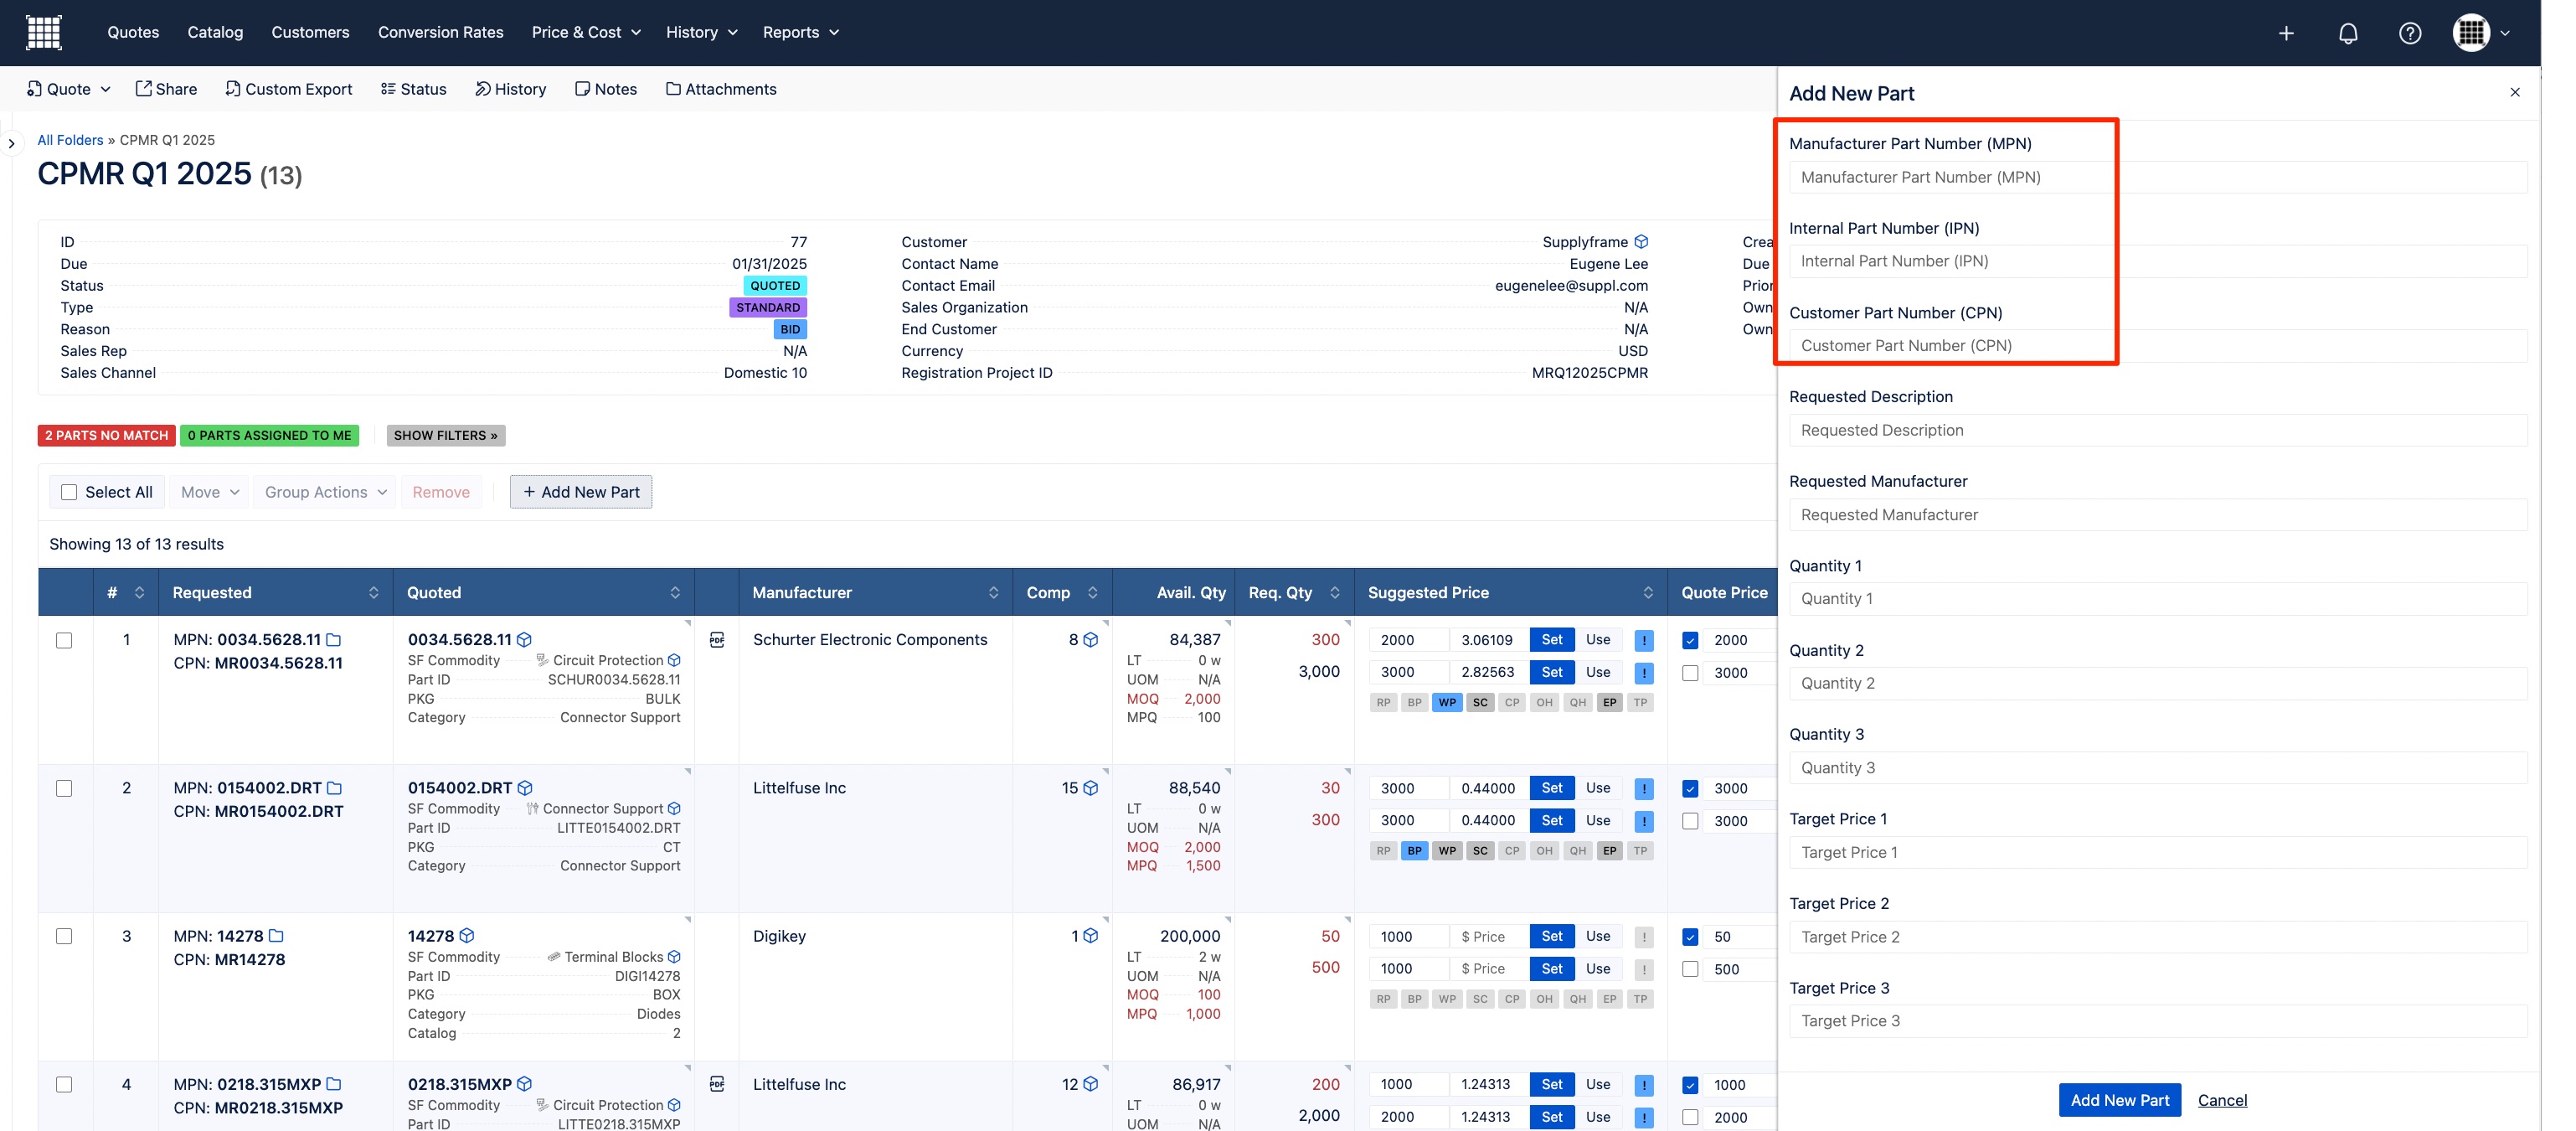
Task: Click cube icon beside quoted 0154002.DRT
Action: [525, 788]
